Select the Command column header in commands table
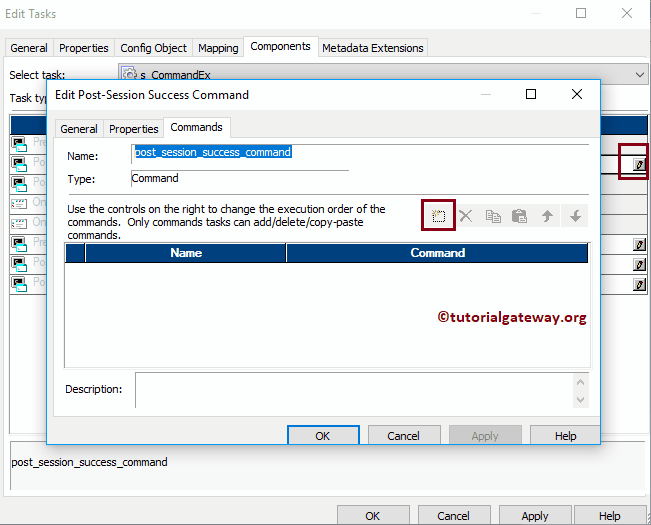Viewport: 651px width, 525px height. tap(437, 253)
